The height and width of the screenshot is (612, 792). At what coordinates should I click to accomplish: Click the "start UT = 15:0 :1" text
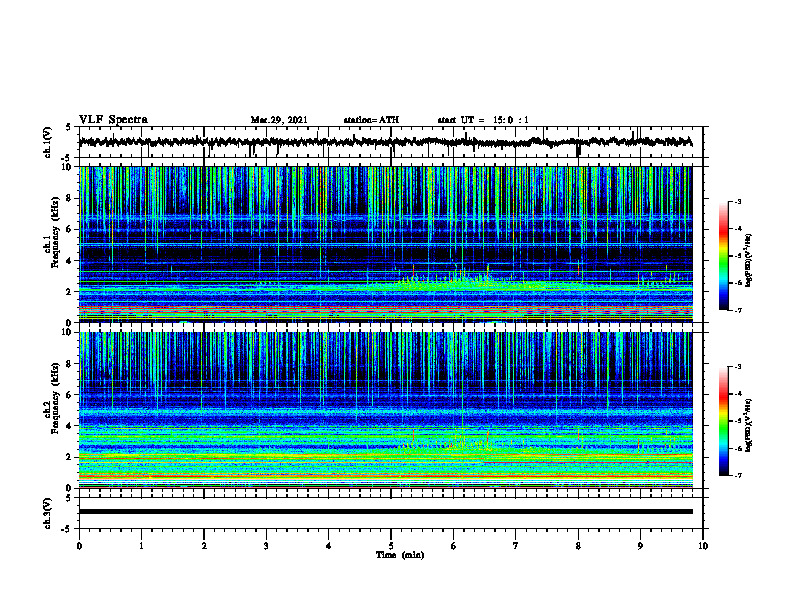point(483,120)
